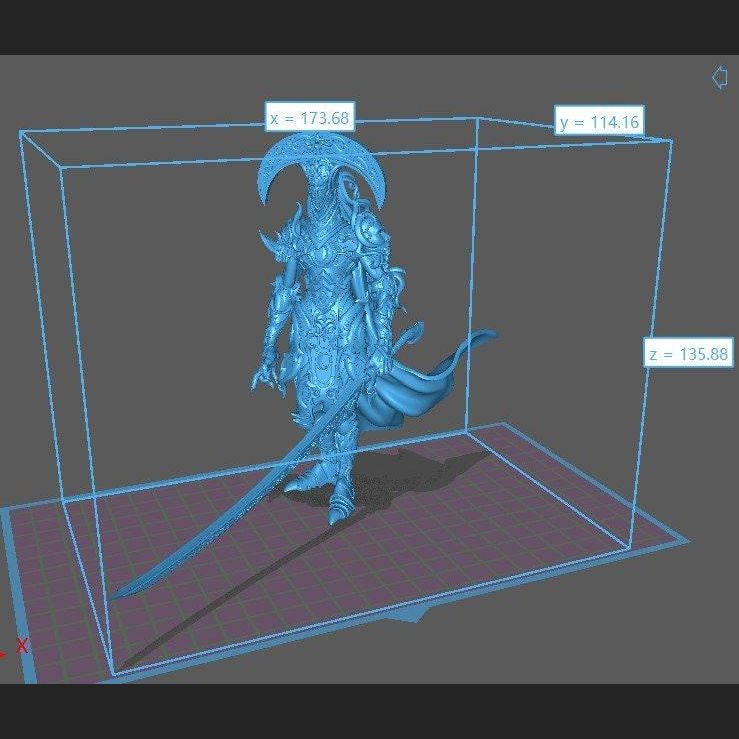Click the leftmost corner of the build plate

[x=8, y=510]
